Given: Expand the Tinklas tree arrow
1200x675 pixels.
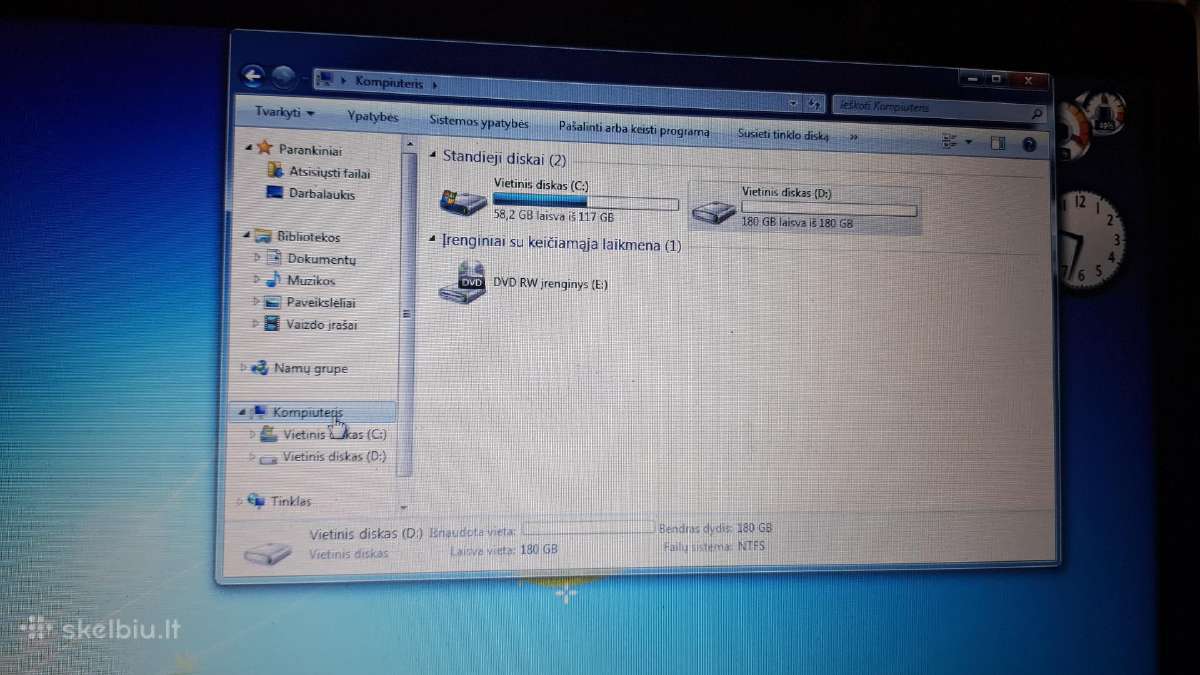Looking at the screenshot, I should [239, 499].
